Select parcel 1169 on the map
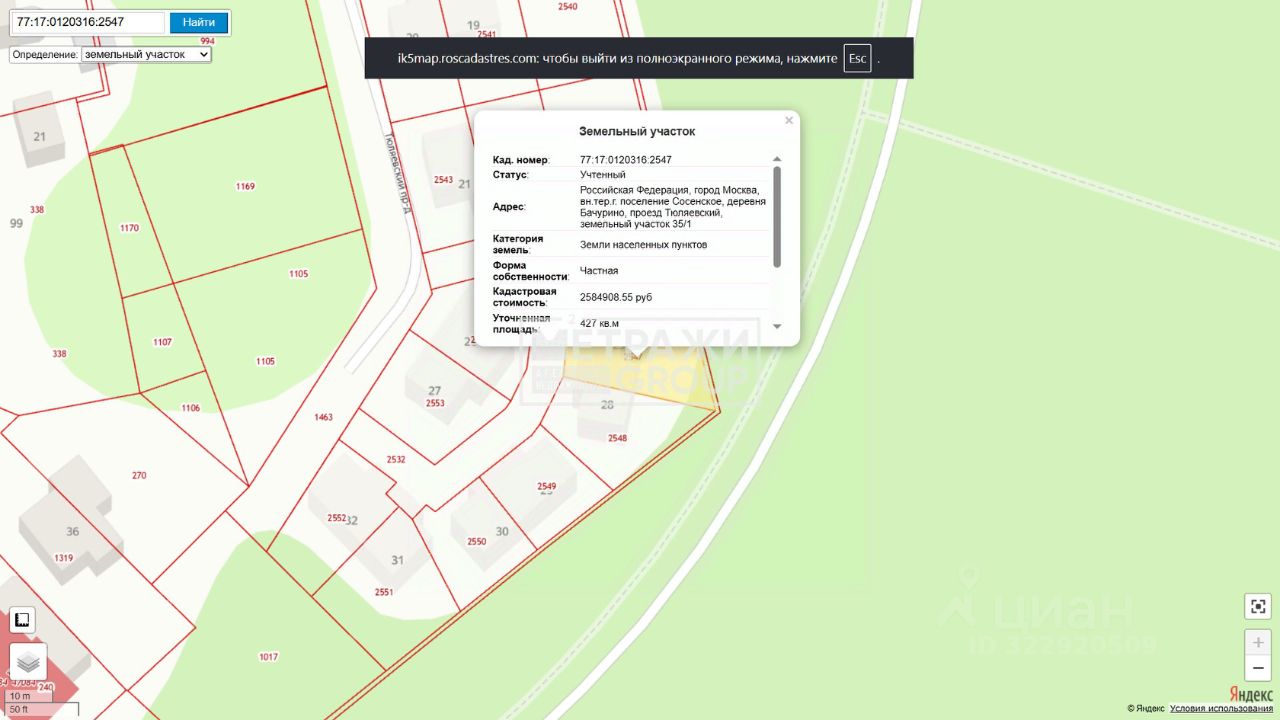Image resolution: width=1280 pixels, height=720 pixels. point(245,186)
